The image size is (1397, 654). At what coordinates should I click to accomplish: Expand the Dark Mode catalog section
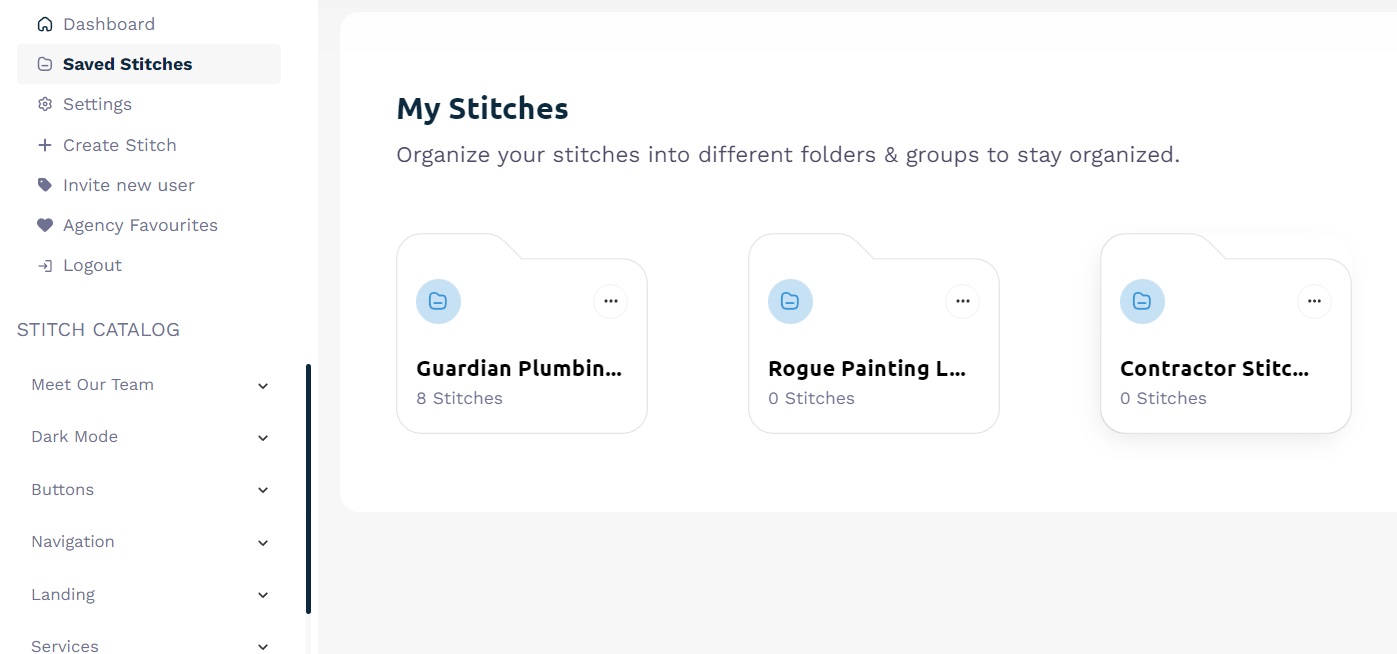pyautogui.click(x=263, y=438)
